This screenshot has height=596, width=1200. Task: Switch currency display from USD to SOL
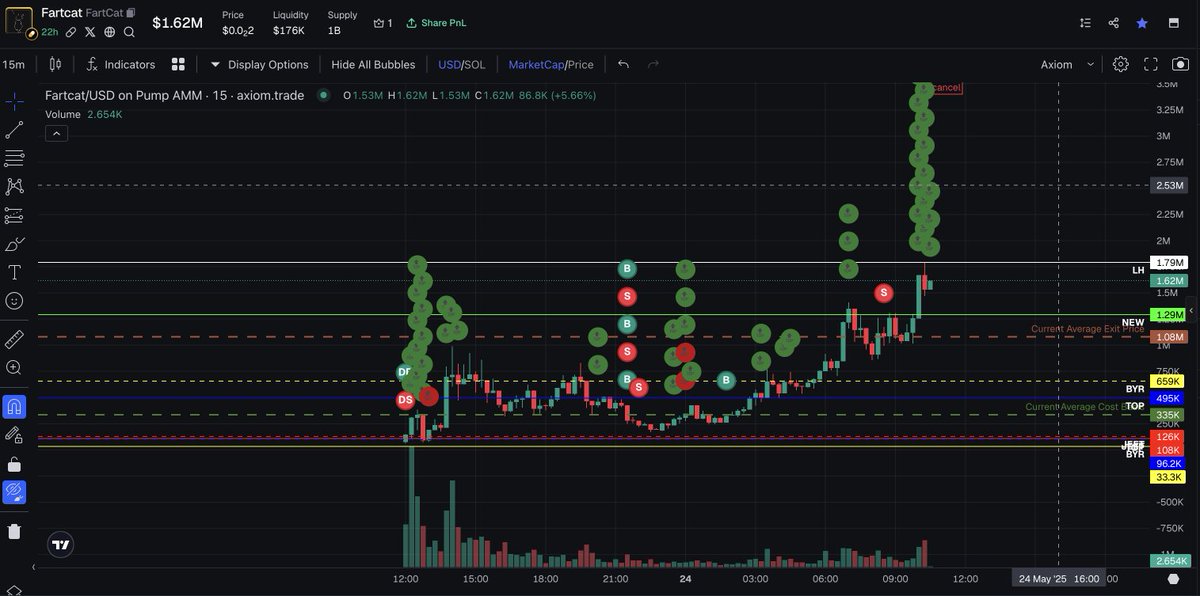[474, 63]
